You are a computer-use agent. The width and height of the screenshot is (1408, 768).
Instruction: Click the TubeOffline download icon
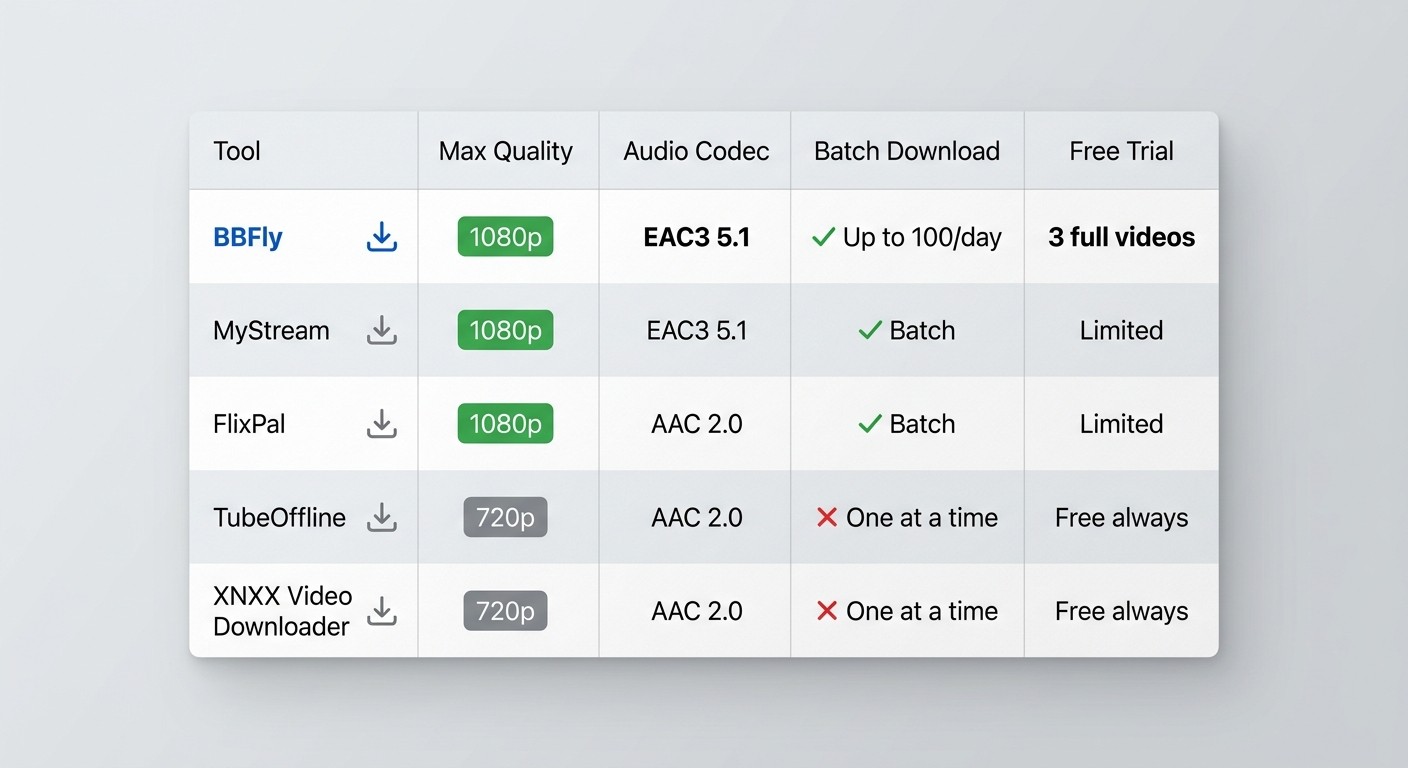coord(382,517)
